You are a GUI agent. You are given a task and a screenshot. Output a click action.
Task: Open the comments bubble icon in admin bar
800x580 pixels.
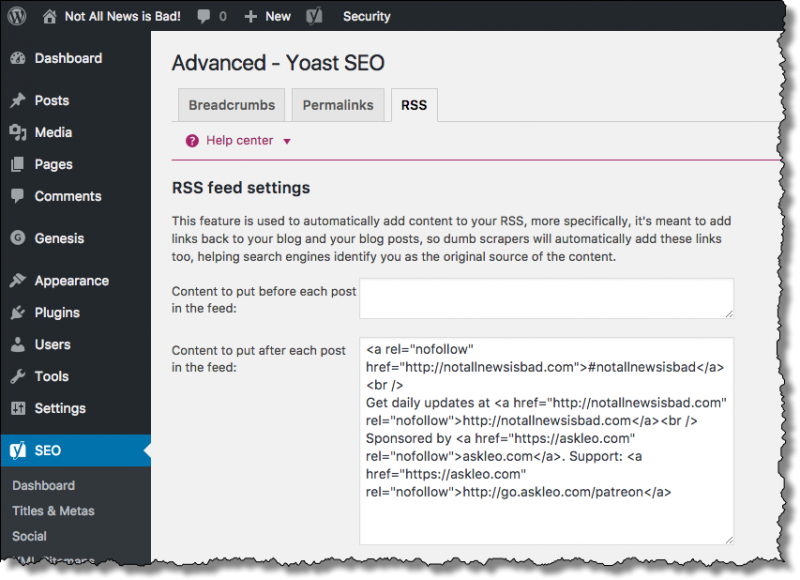[x=204, y=16]
